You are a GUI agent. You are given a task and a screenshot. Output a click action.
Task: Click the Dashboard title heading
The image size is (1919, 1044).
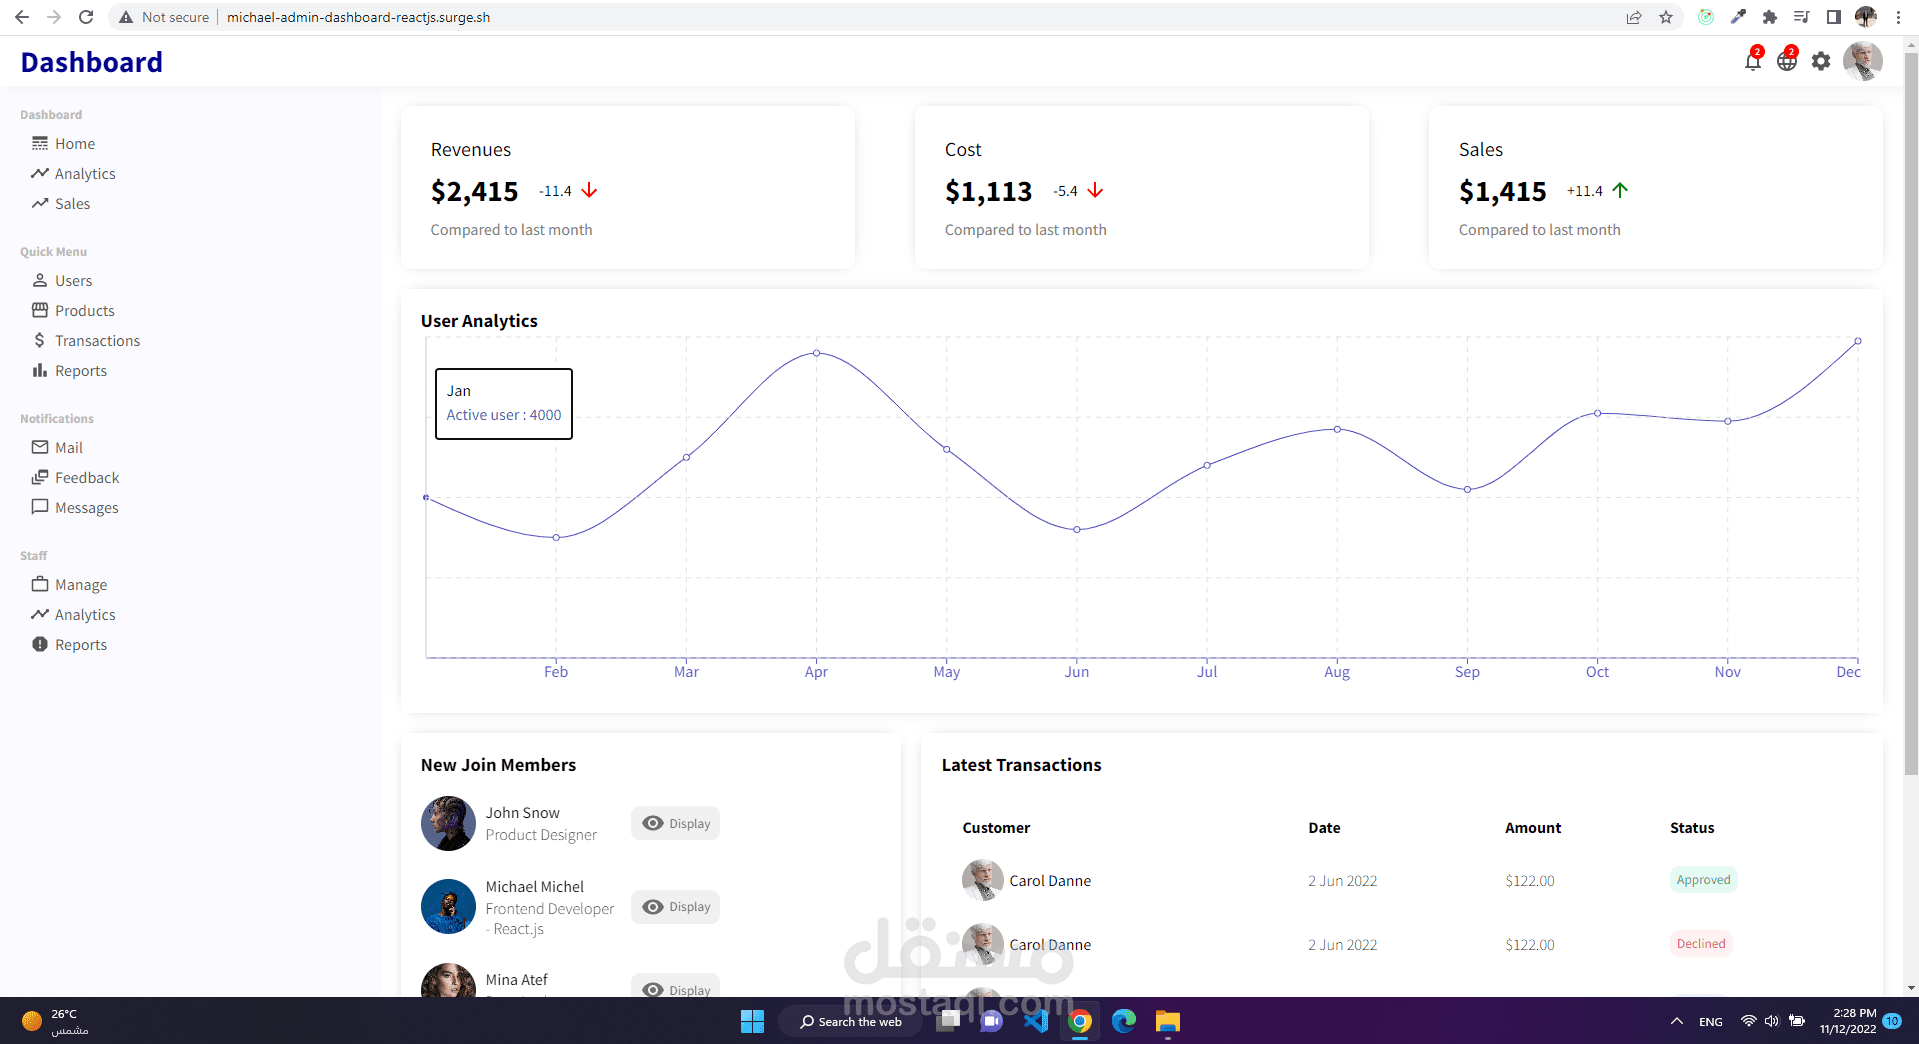point(91,61)
